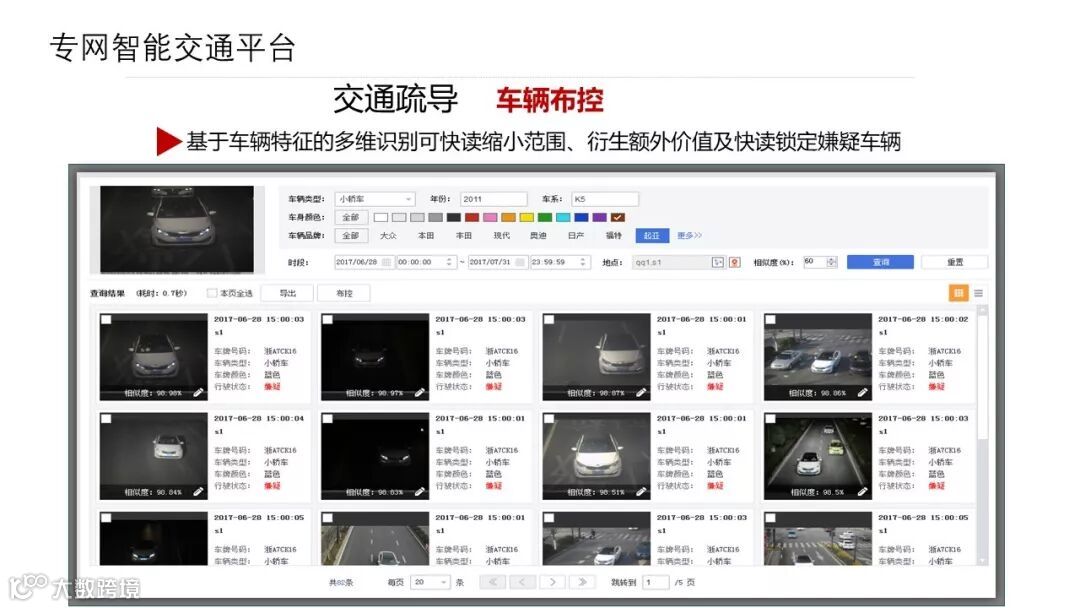Click edit pencil on the 98.84% similarity card
The height and width of the screenshot is (608, 1080).
[x=198, y=492]
